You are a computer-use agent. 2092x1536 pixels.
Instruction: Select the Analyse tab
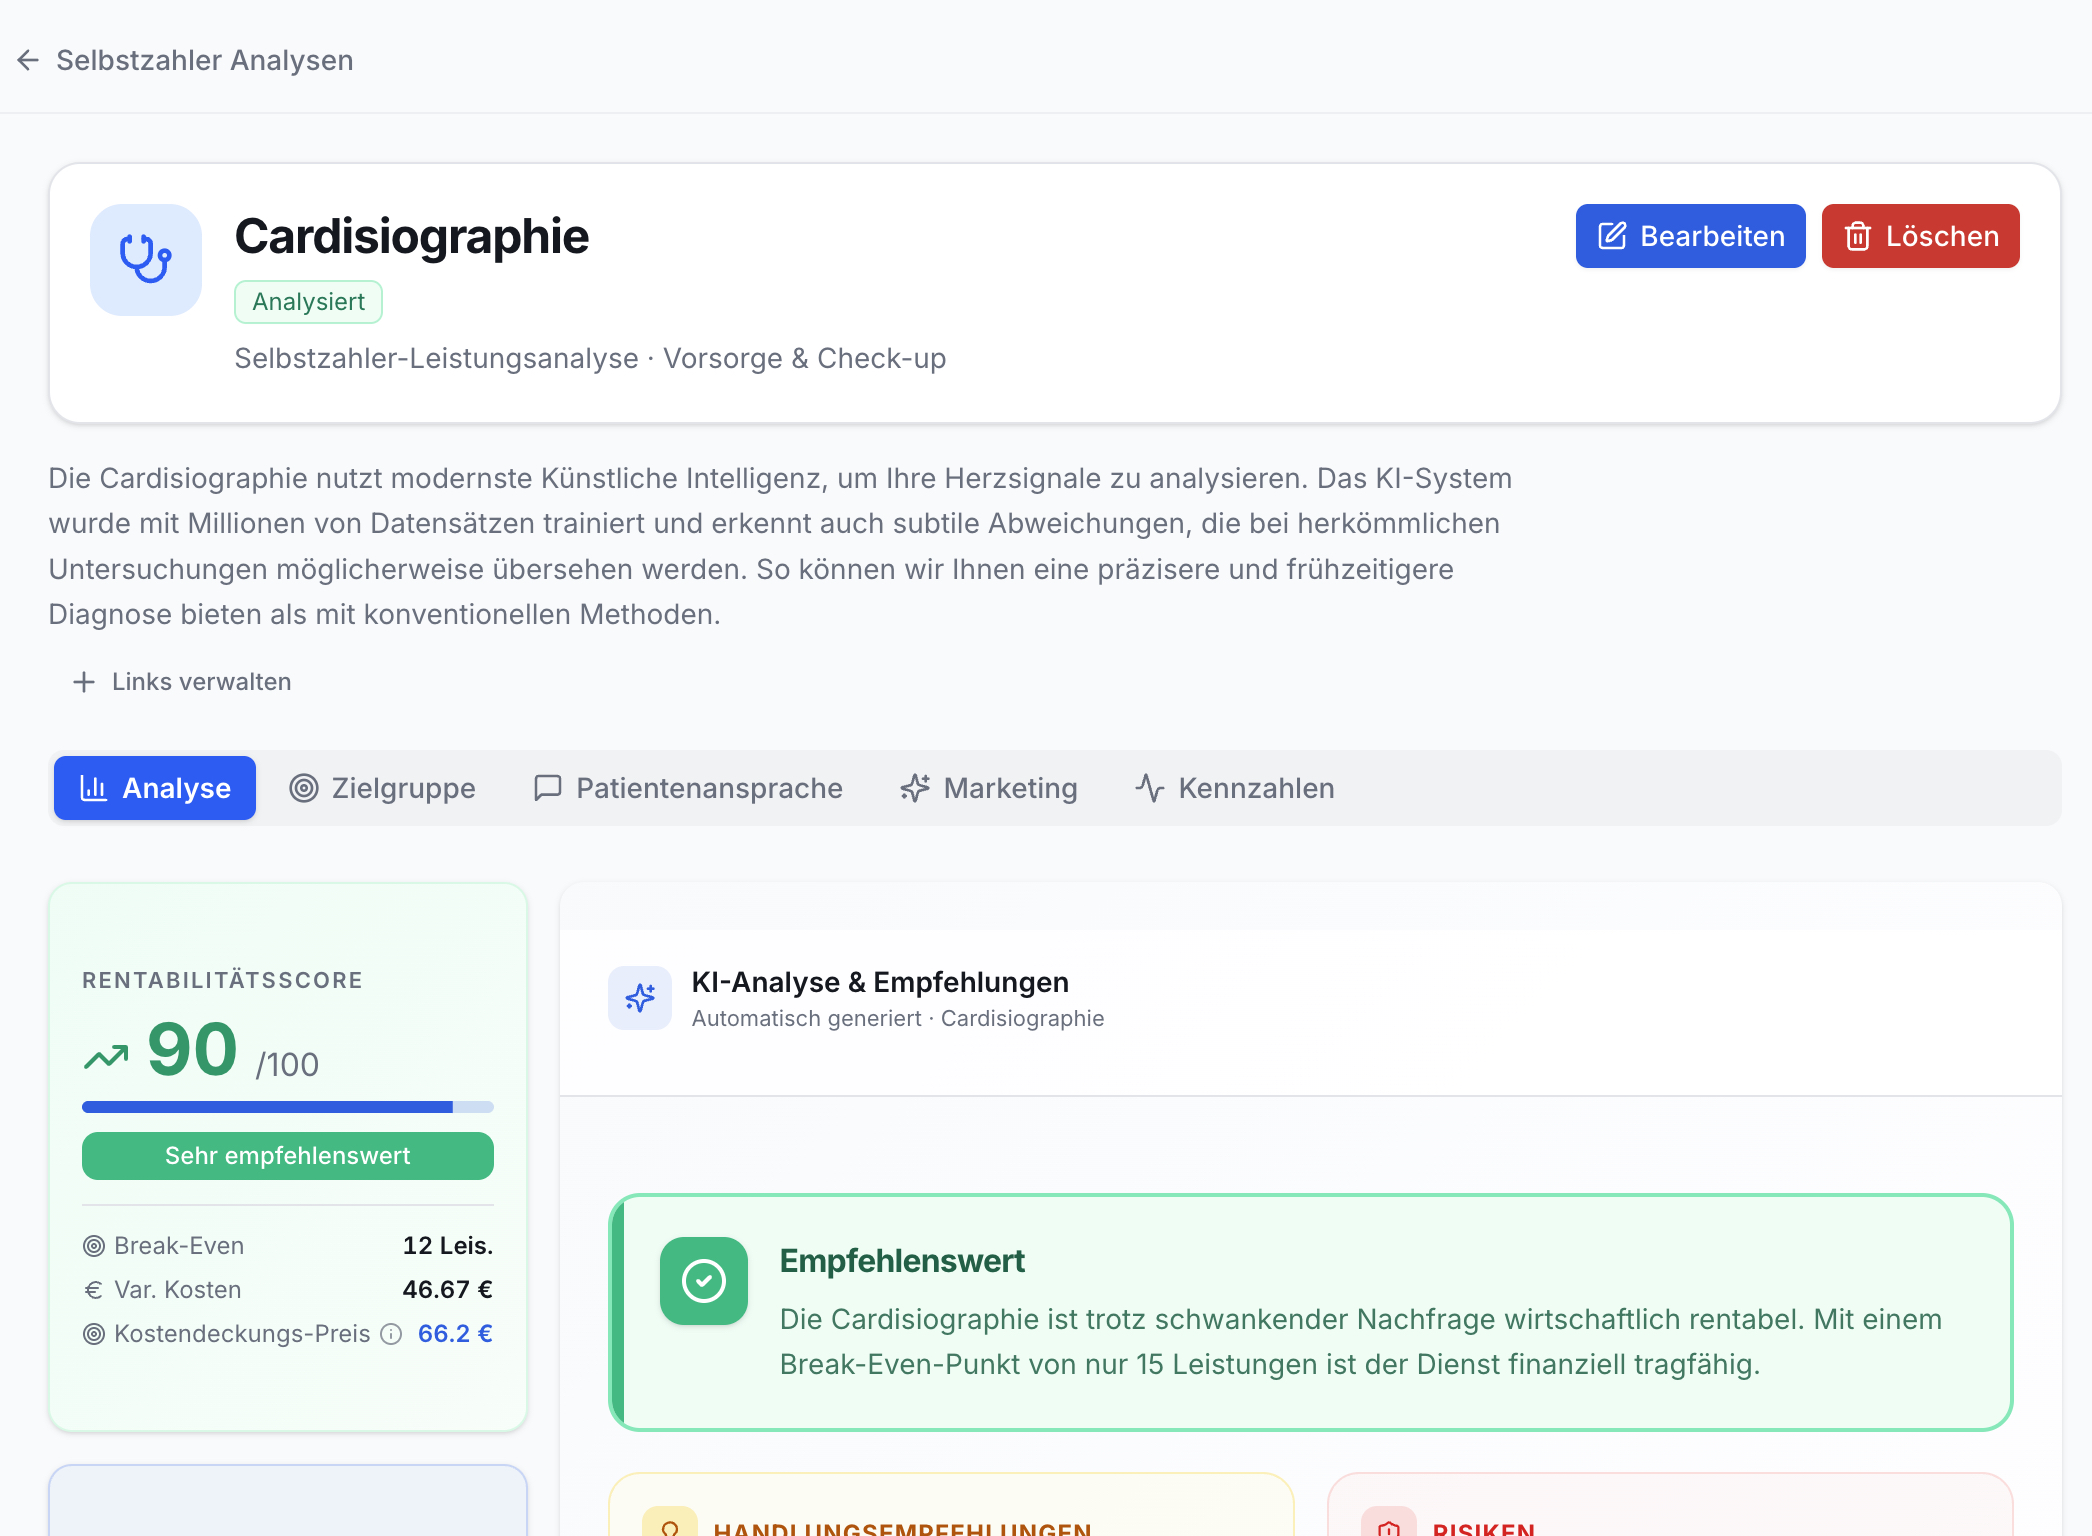tap(155, 788)
